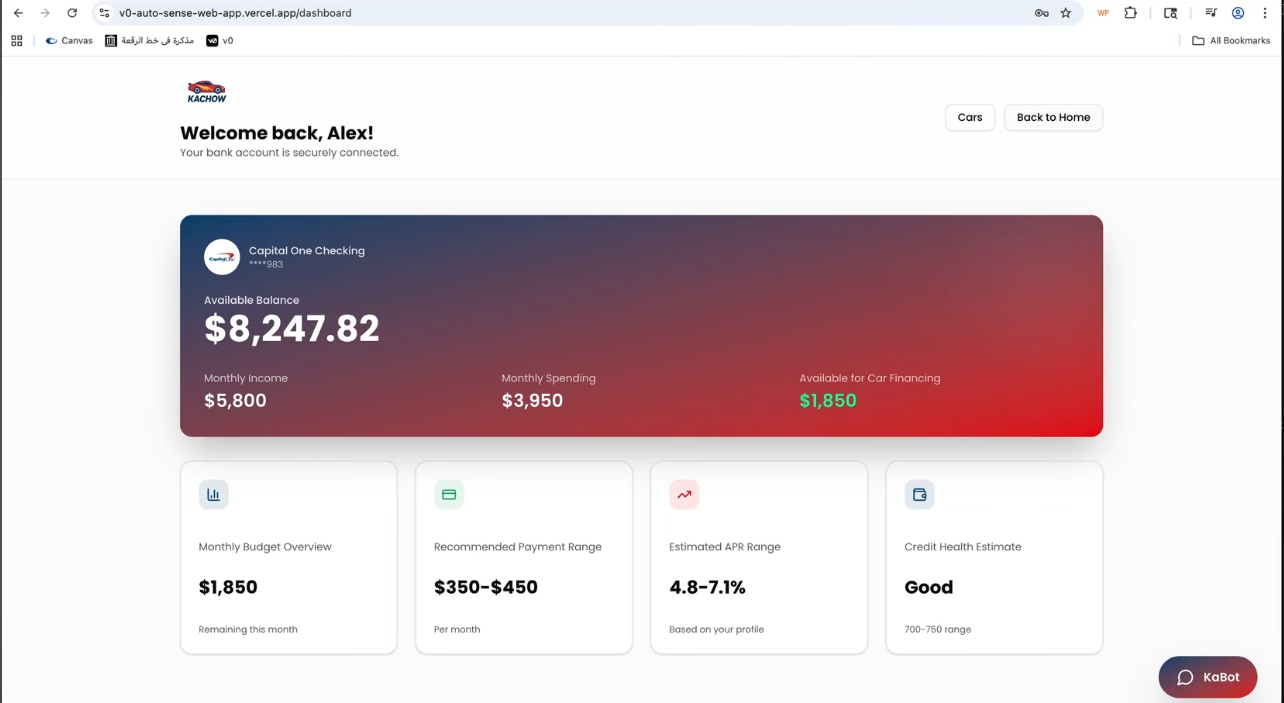Viewport: 1284px width, 703px height.
Task: Click the bank account securely connected message
Action: point(289,153)
